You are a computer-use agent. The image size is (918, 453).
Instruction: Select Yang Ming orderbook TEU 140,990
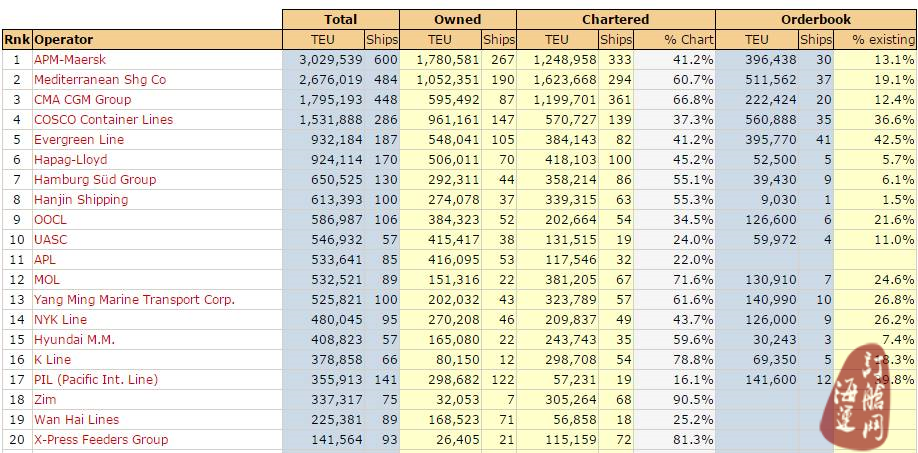[770, 299]
